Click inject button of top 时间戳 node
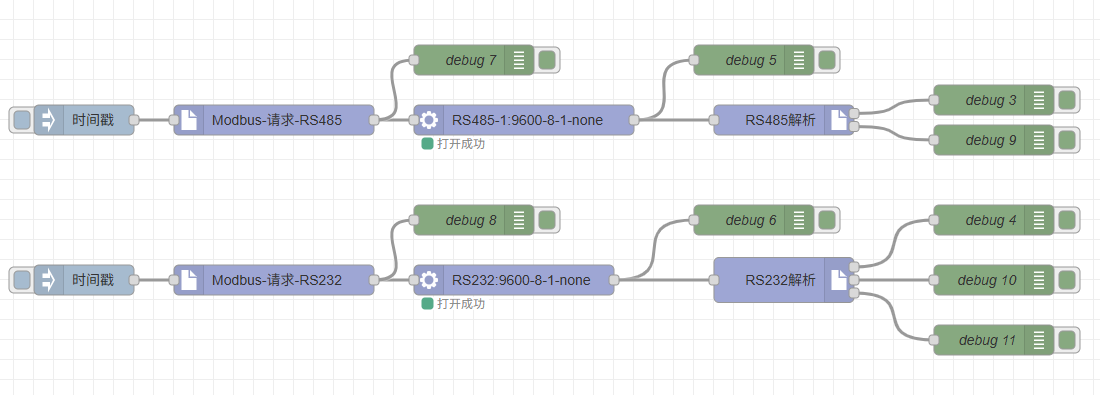 (x=22, y=120)
